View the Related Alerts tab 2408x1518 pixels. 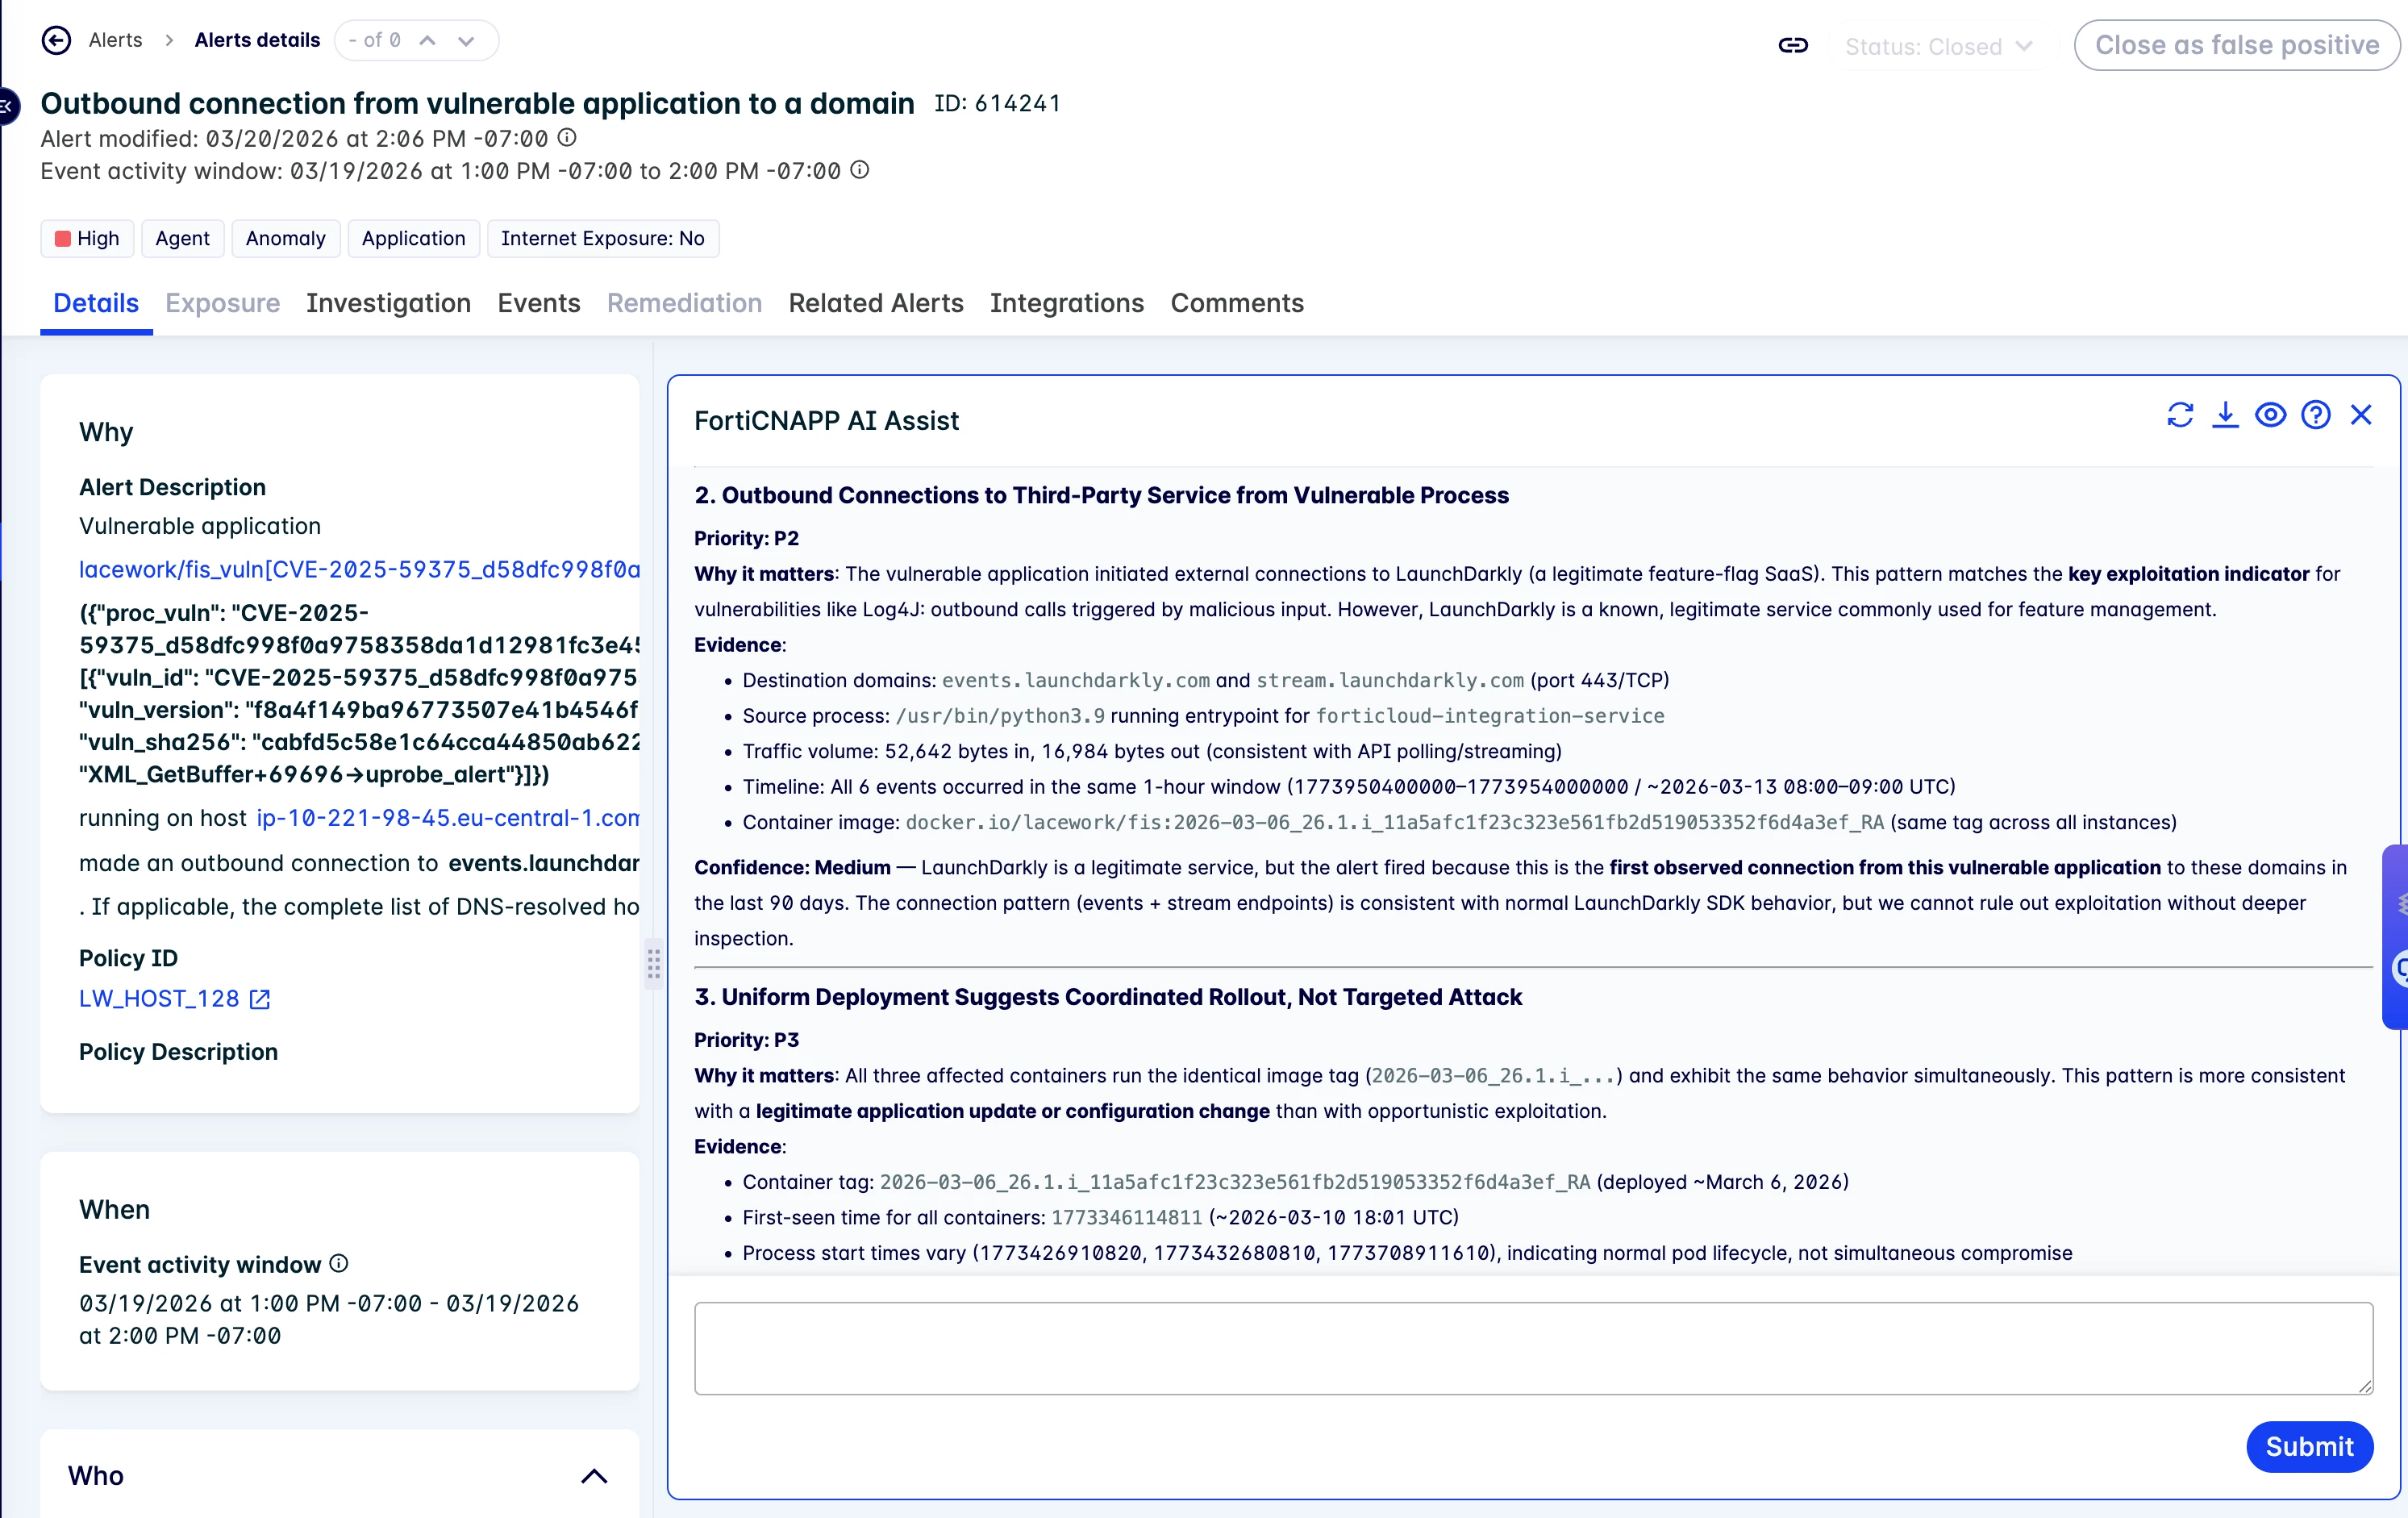click(x=876, y=303)
